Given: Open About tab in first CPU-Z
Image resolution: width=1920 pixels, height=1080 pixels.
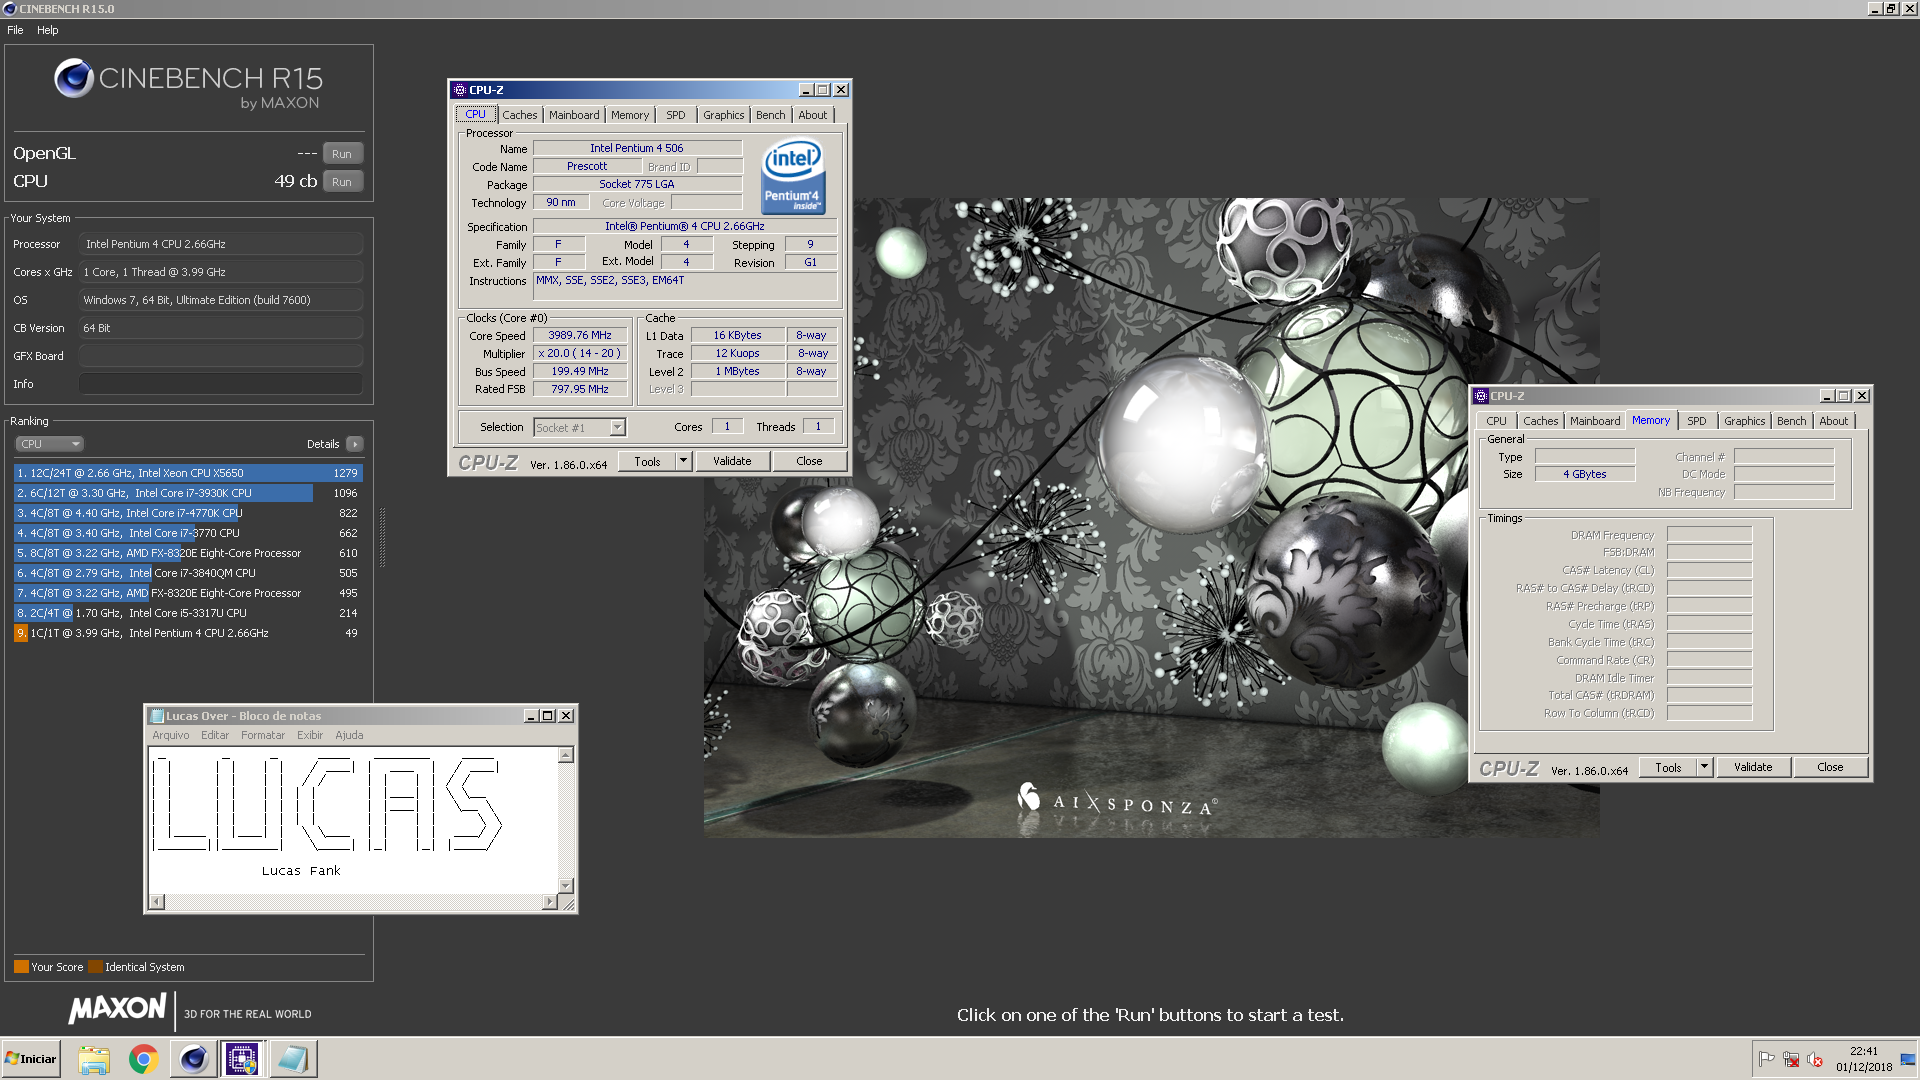Looking at the screenshot, I should coord(812,115).
